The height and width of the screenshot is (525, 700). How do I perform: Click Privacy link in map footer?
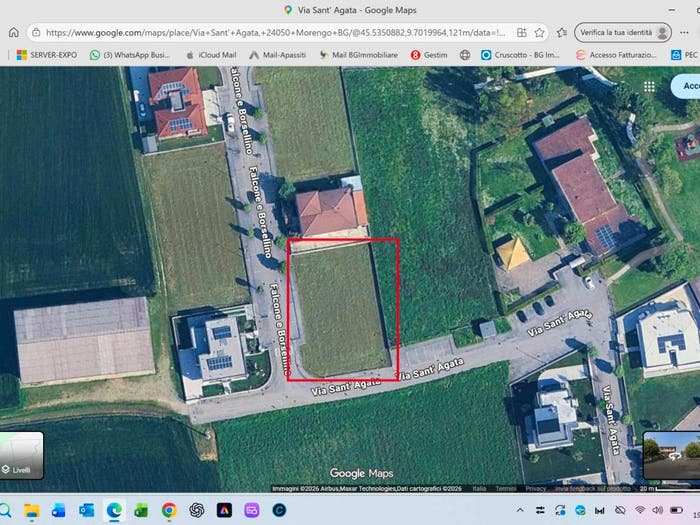[535, 489]
